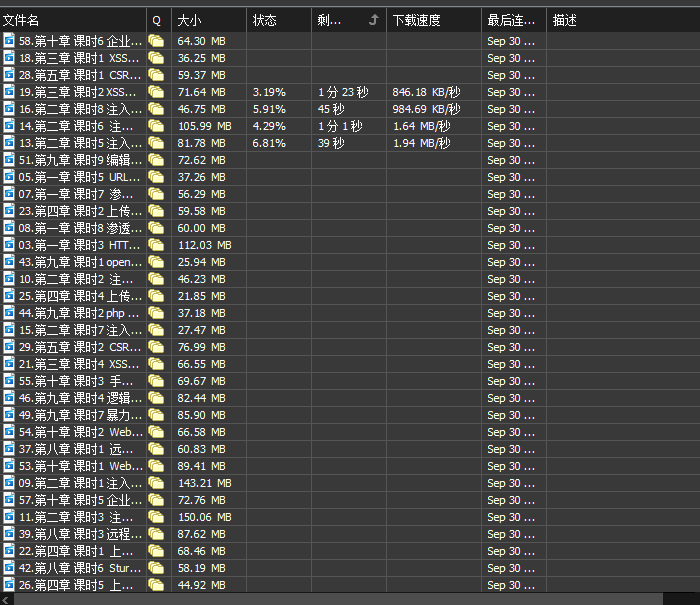
Task: Click file icon of 13.第二章 课时5 row
Action: pos(9,143)
